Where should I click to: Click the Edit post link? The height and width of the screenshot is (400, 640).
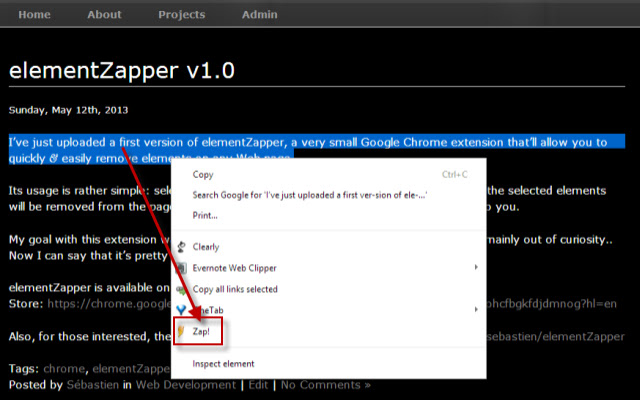pyautogui.click(x=258, y=385)
